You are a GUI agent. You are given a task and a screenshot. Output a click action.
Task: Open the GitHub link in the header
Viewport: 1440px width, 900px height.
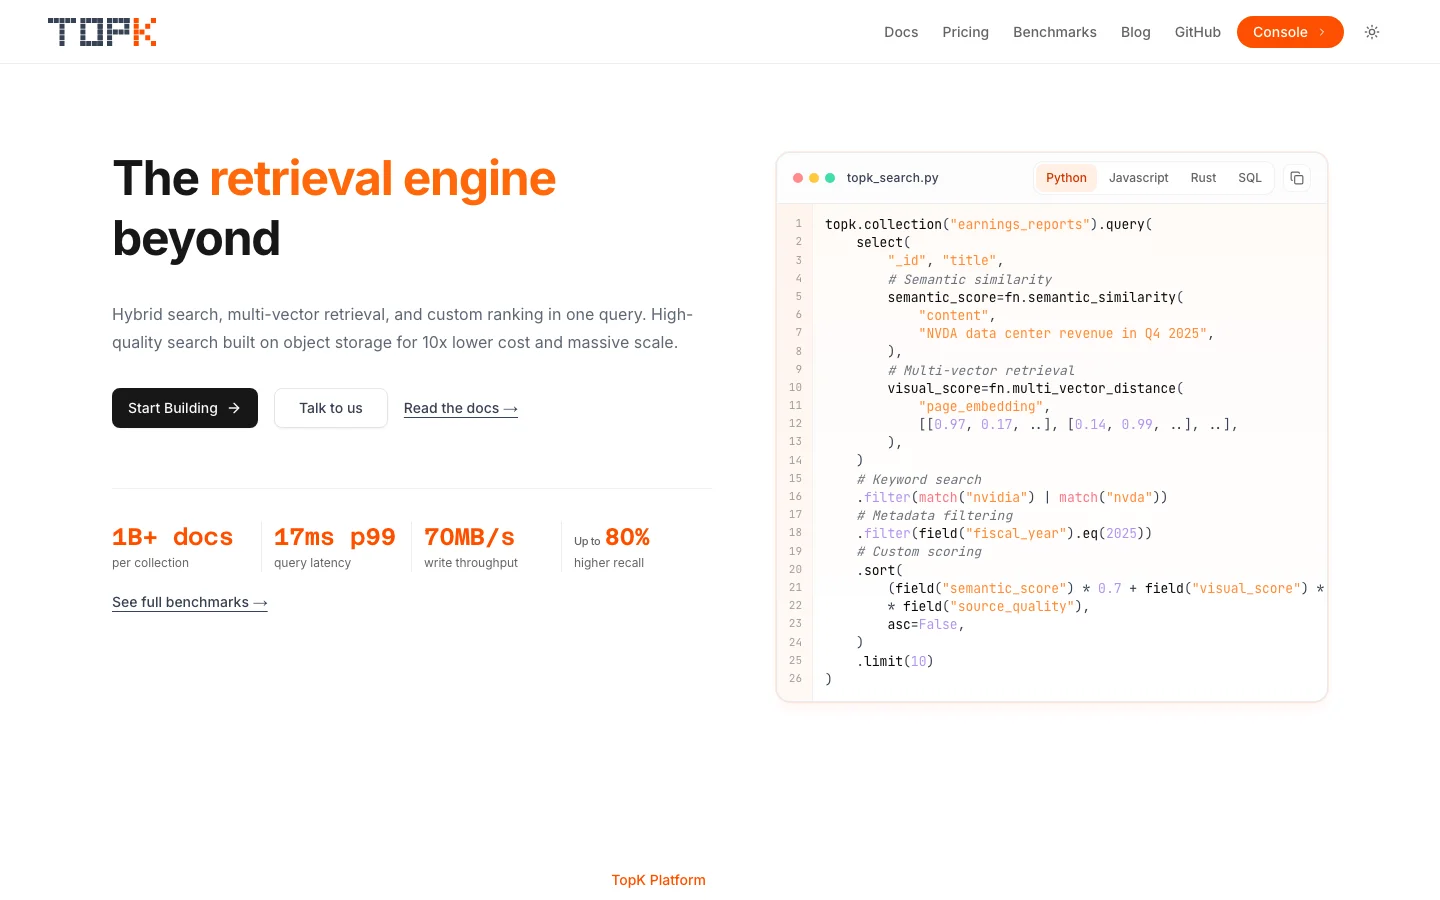(x=1198, y=32)
